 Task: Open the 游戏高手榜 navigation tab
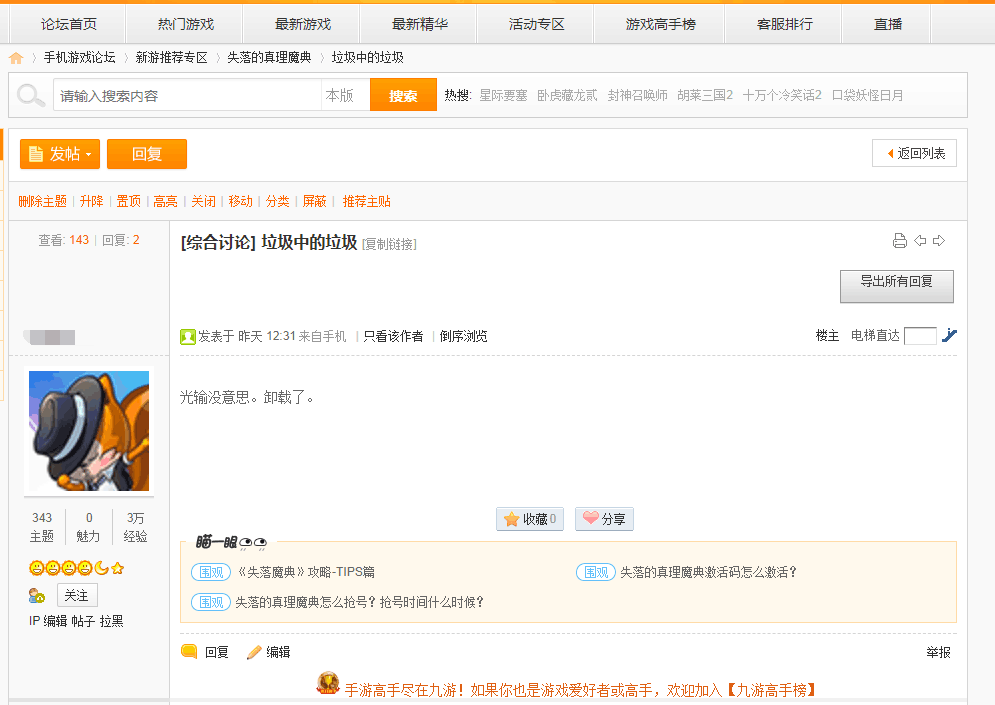point(660,24)
